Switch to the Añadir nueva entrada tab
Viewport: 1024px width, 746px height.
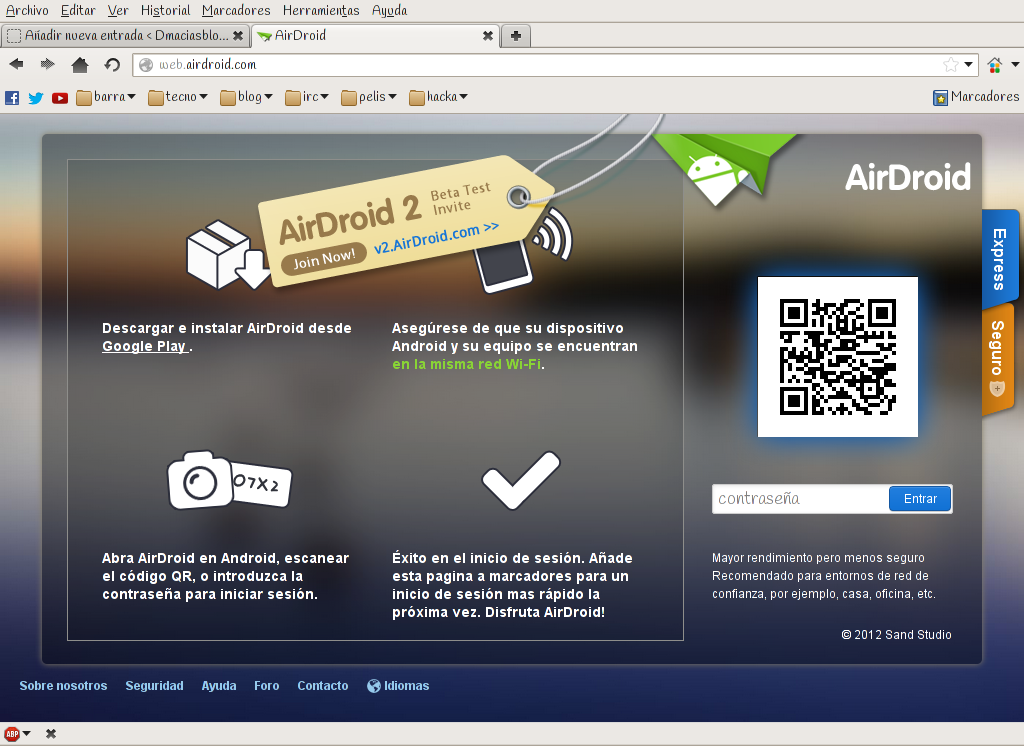click(x=125, y=36)
